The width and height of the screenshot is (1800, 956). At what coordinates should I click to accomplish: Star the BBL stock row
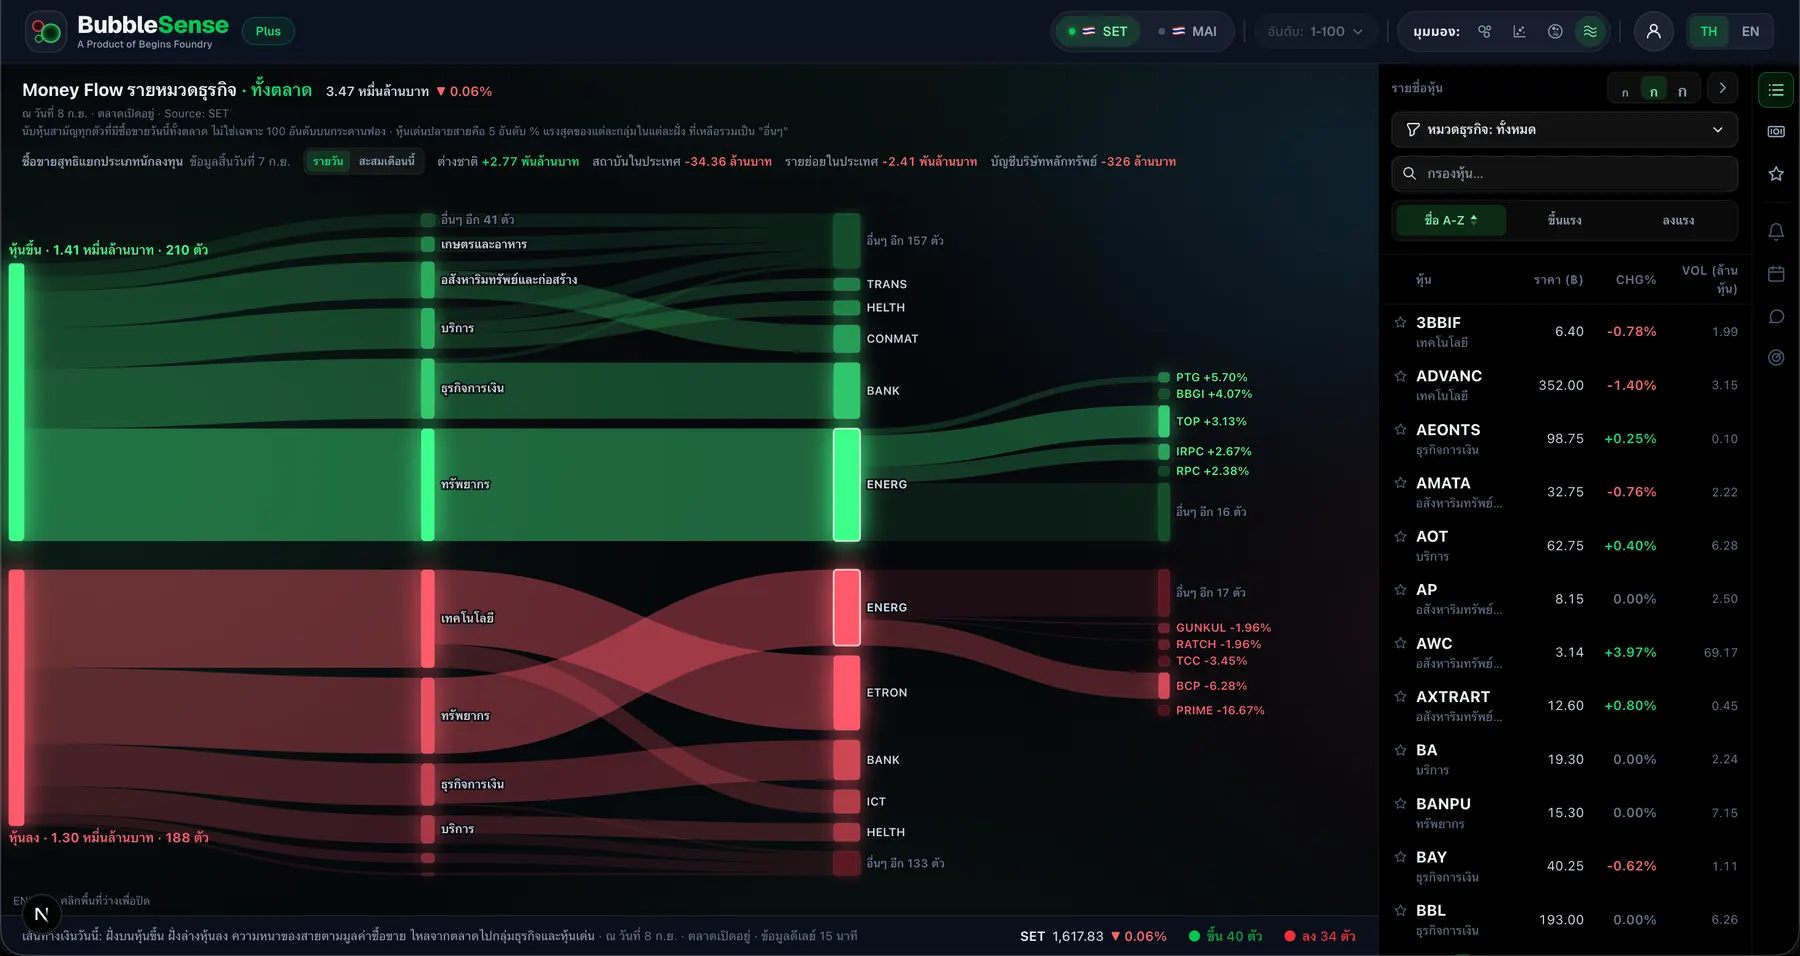pyautogui.click(x=1400, y=910)
